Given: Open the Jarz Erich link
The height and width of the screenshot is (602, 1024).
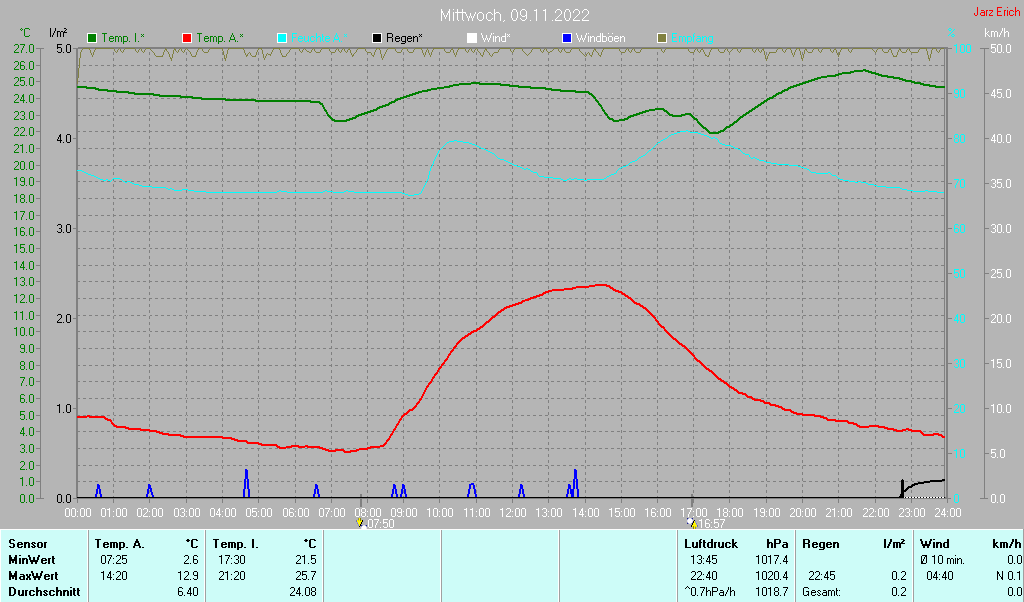Looking at the screenshot, I should [996, 13].
